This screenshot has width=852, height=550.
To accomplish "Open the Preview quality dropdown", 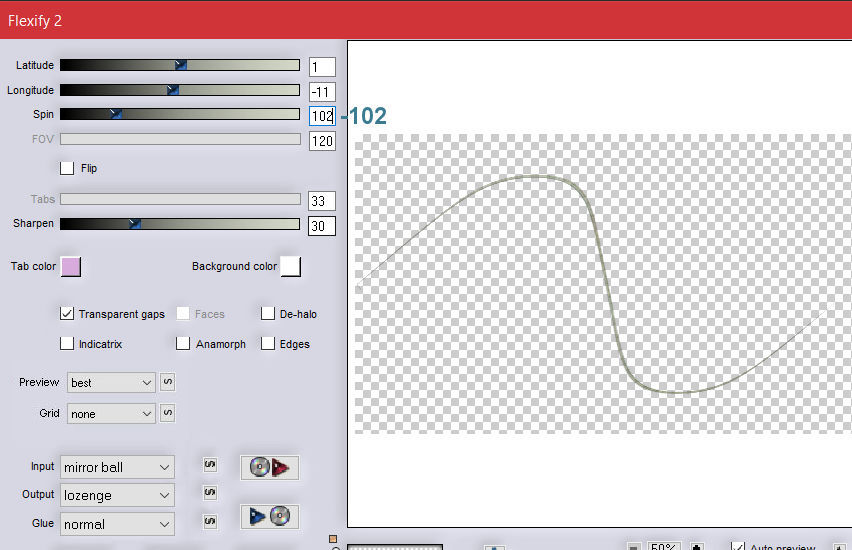I will 111,383.
